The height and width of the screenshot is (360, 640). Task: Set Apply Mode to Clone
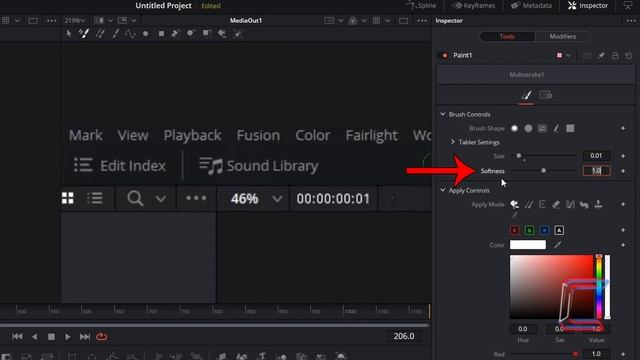click(x=529, y=204)
